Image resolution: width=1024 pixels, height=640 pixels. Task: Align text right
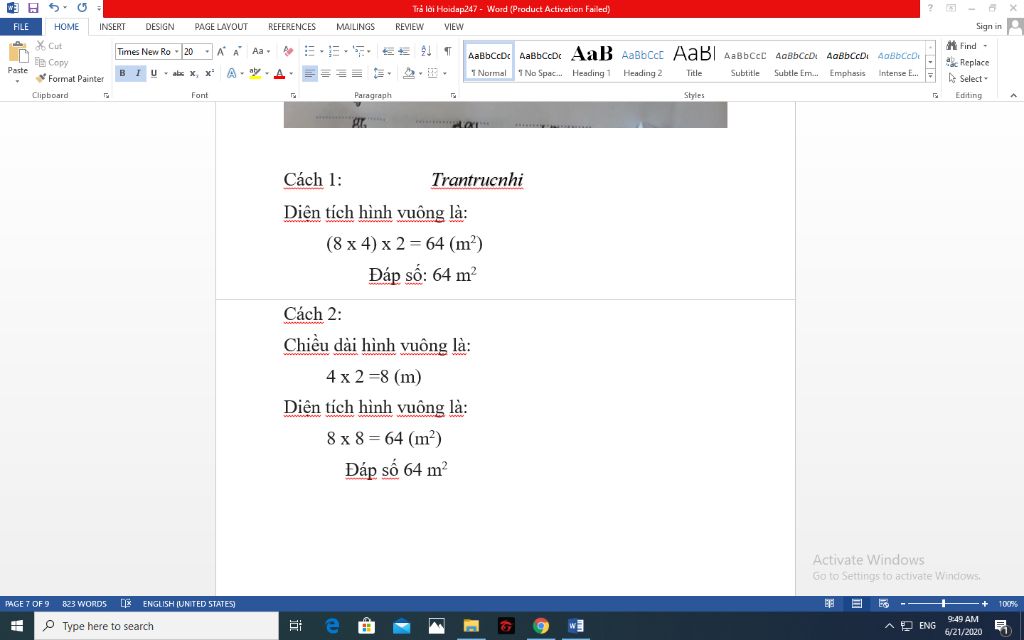tap(341, 73)
